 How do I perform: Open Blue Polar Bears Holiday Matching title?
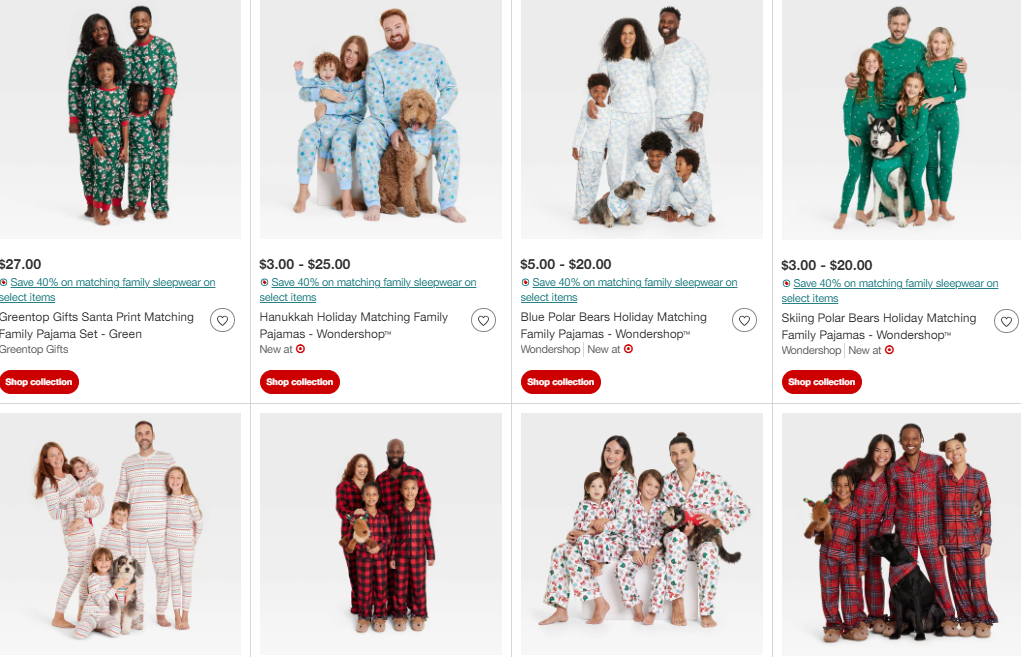(613, 326)
